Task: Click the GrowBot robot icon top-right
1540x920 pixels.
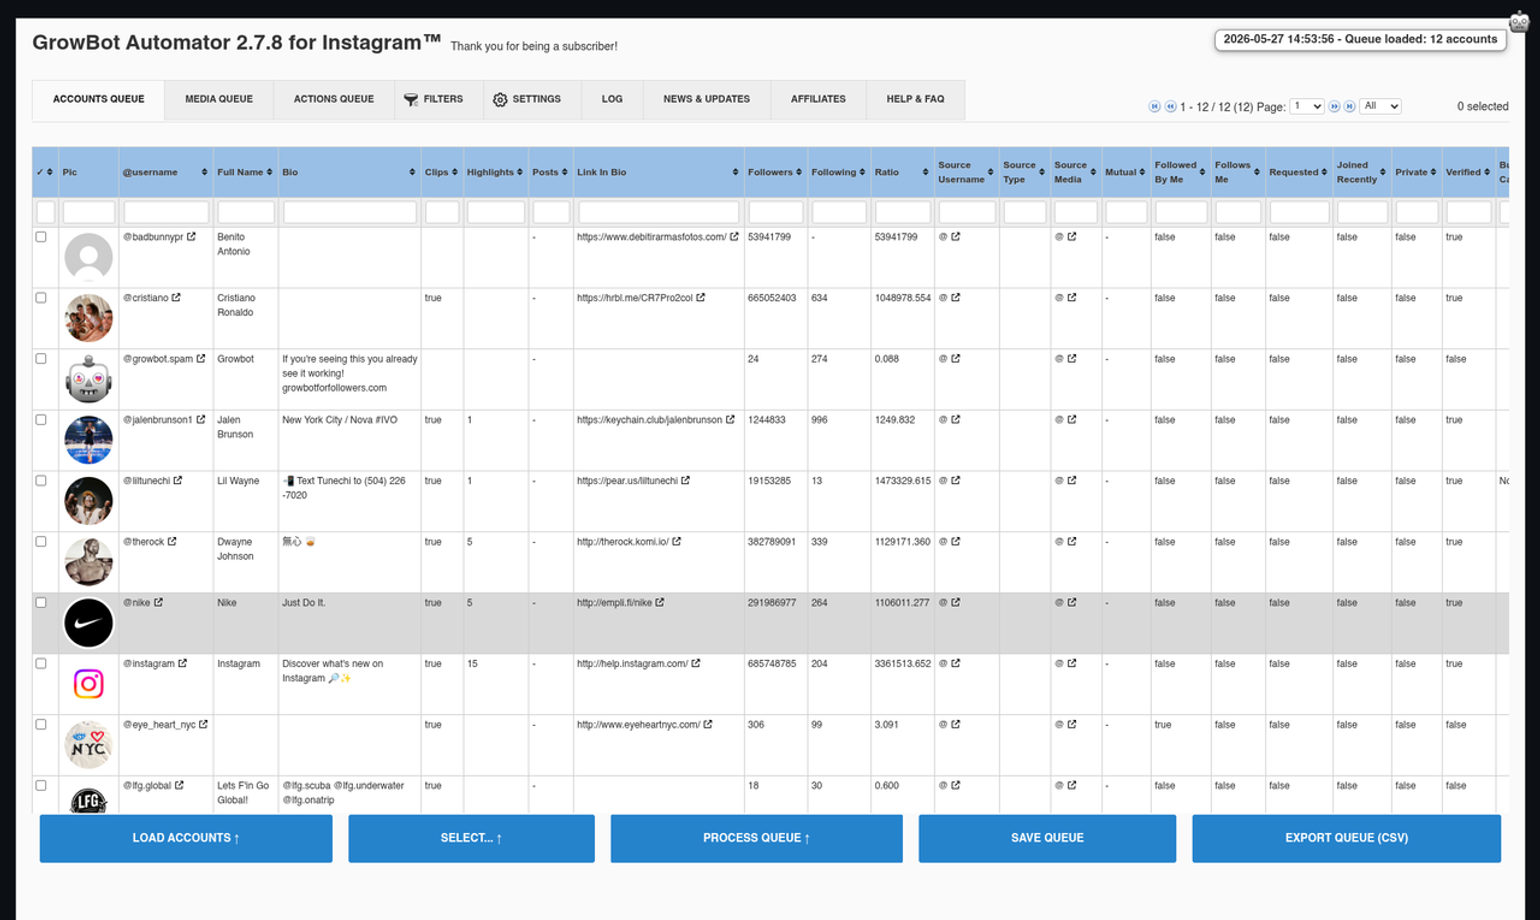Action: click(x=1520, y=21)
